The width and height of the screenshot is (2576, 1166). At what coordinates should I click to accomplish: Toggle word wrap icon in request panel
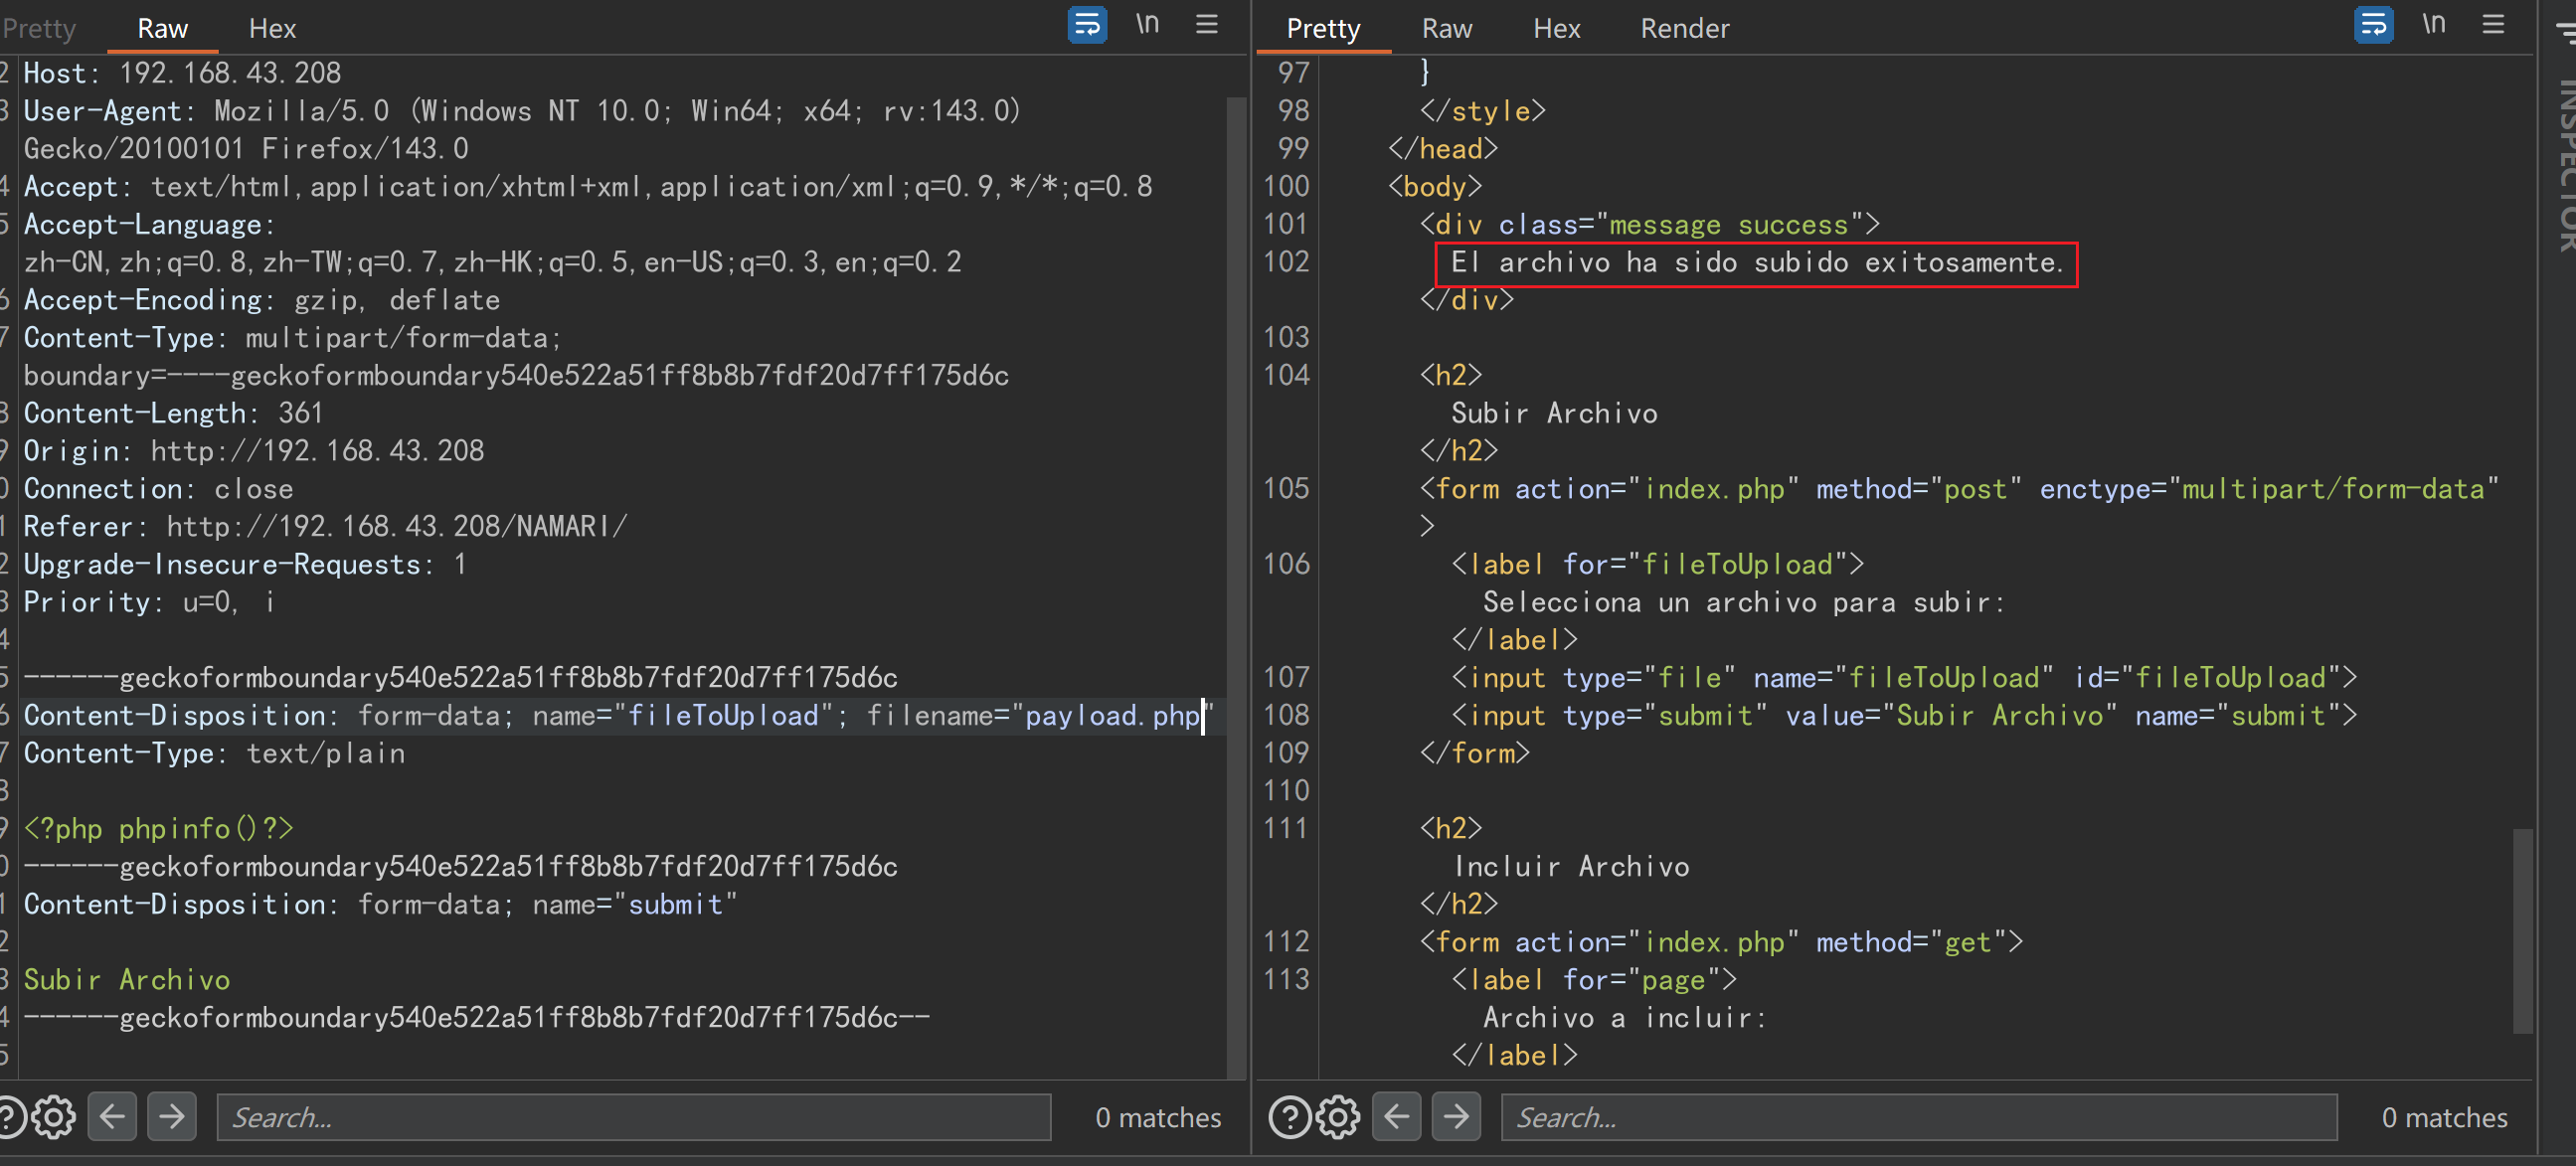pos(1087,24)
